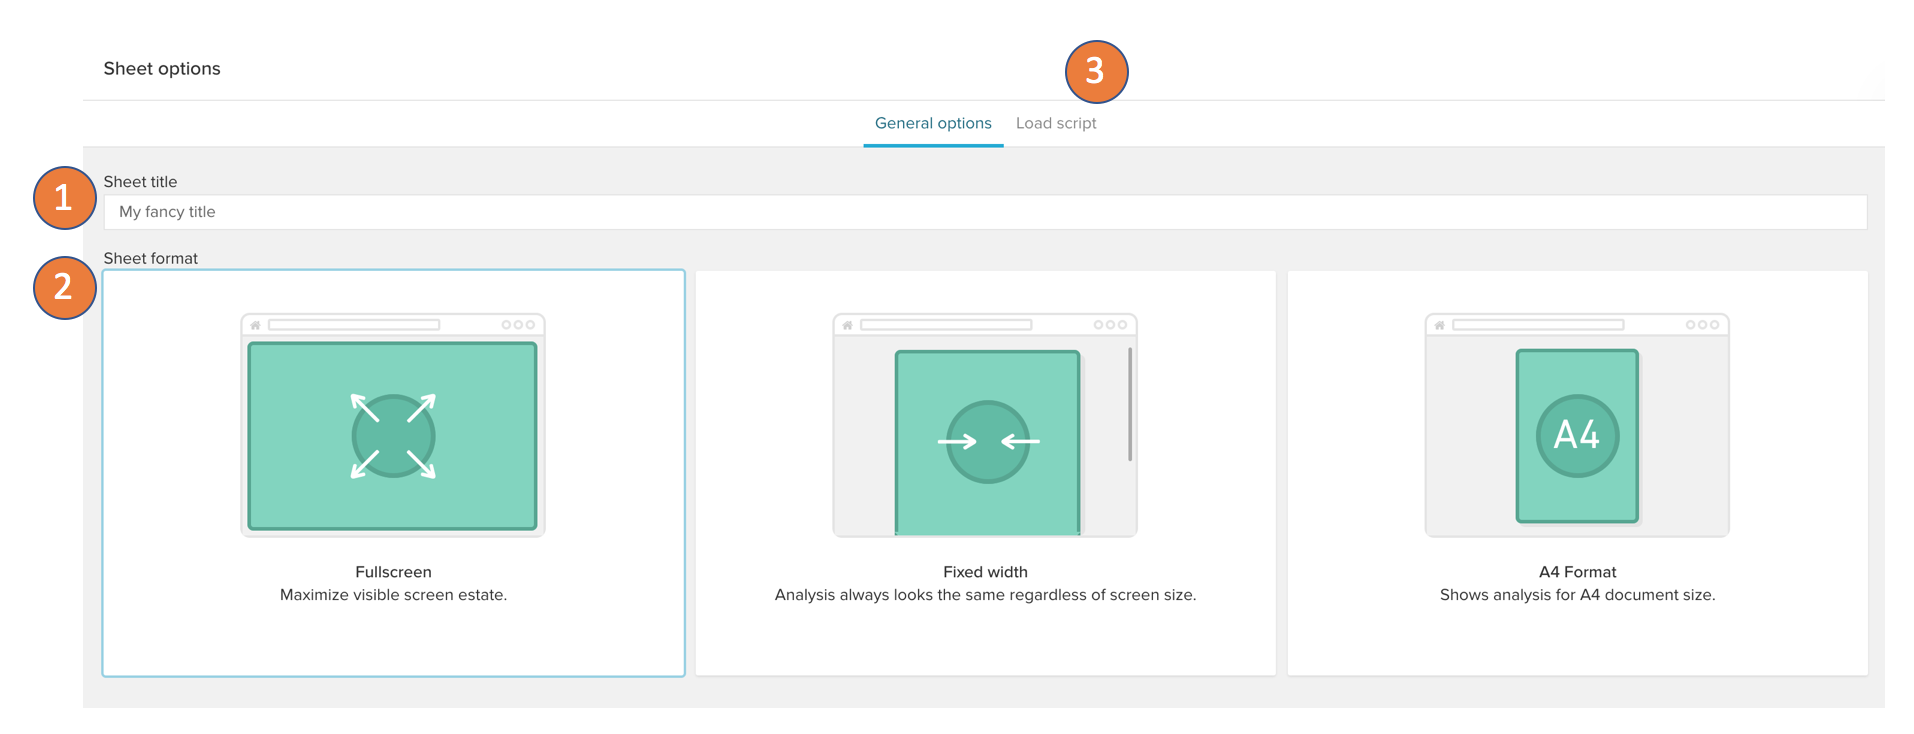Click scrollbar in Fixed width preview
The height and width of the screenshot is (734, 1914).
[x=1130, y=404]
